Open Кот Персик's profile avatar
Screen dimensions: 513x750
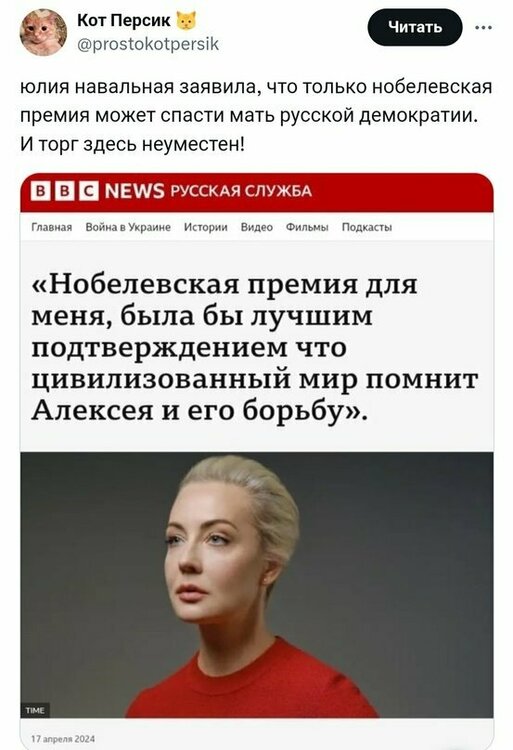pyautogui.click(x=43, y=32)
